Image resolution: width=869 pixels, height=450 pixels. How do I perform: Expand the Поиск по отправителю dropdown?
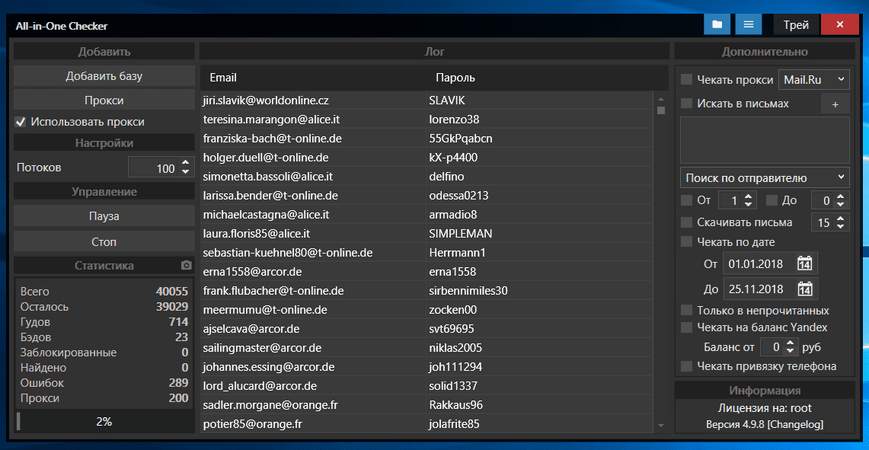[765, 176]
